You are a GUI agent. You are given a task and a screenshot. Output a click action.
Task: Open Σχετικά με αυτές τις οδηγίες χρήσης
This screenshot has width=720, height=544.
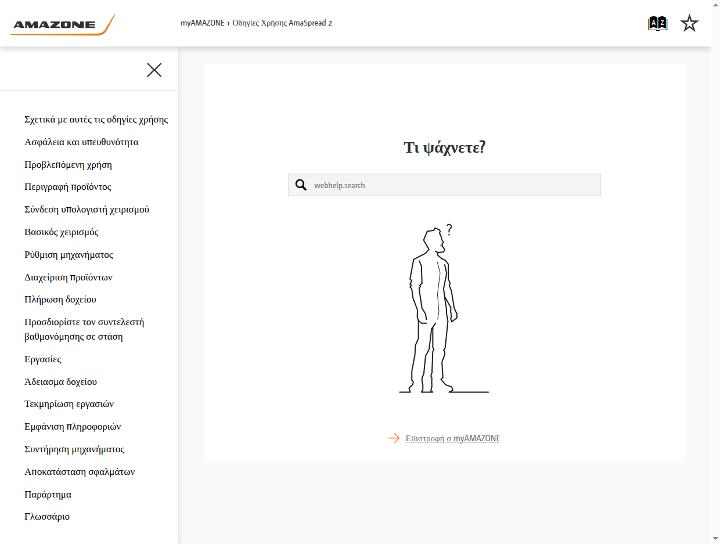point(96,119)
